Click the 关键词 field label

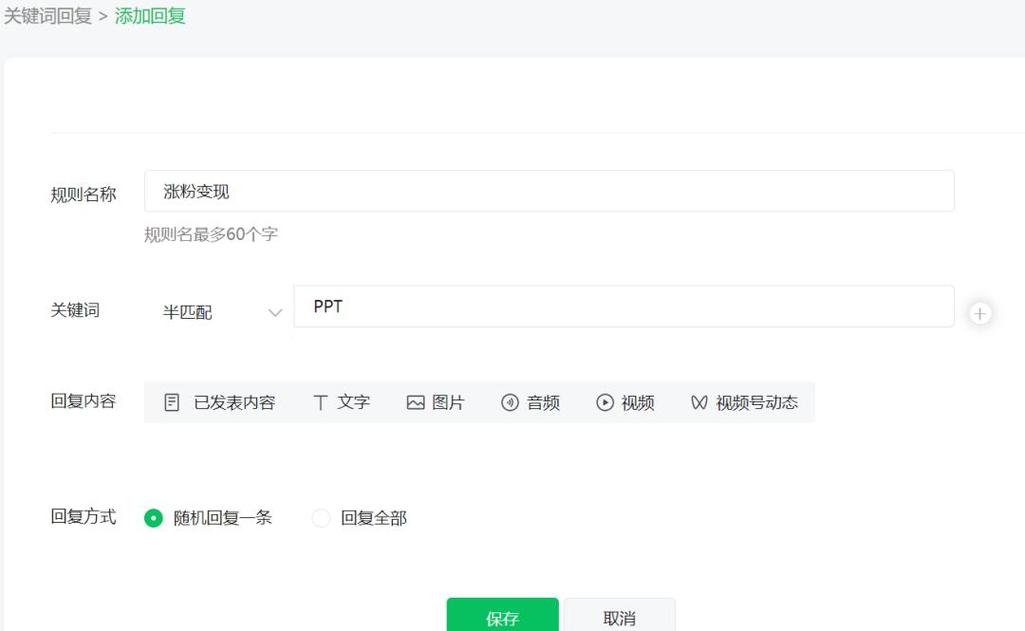pyautogui.click(x=75, y=310)
